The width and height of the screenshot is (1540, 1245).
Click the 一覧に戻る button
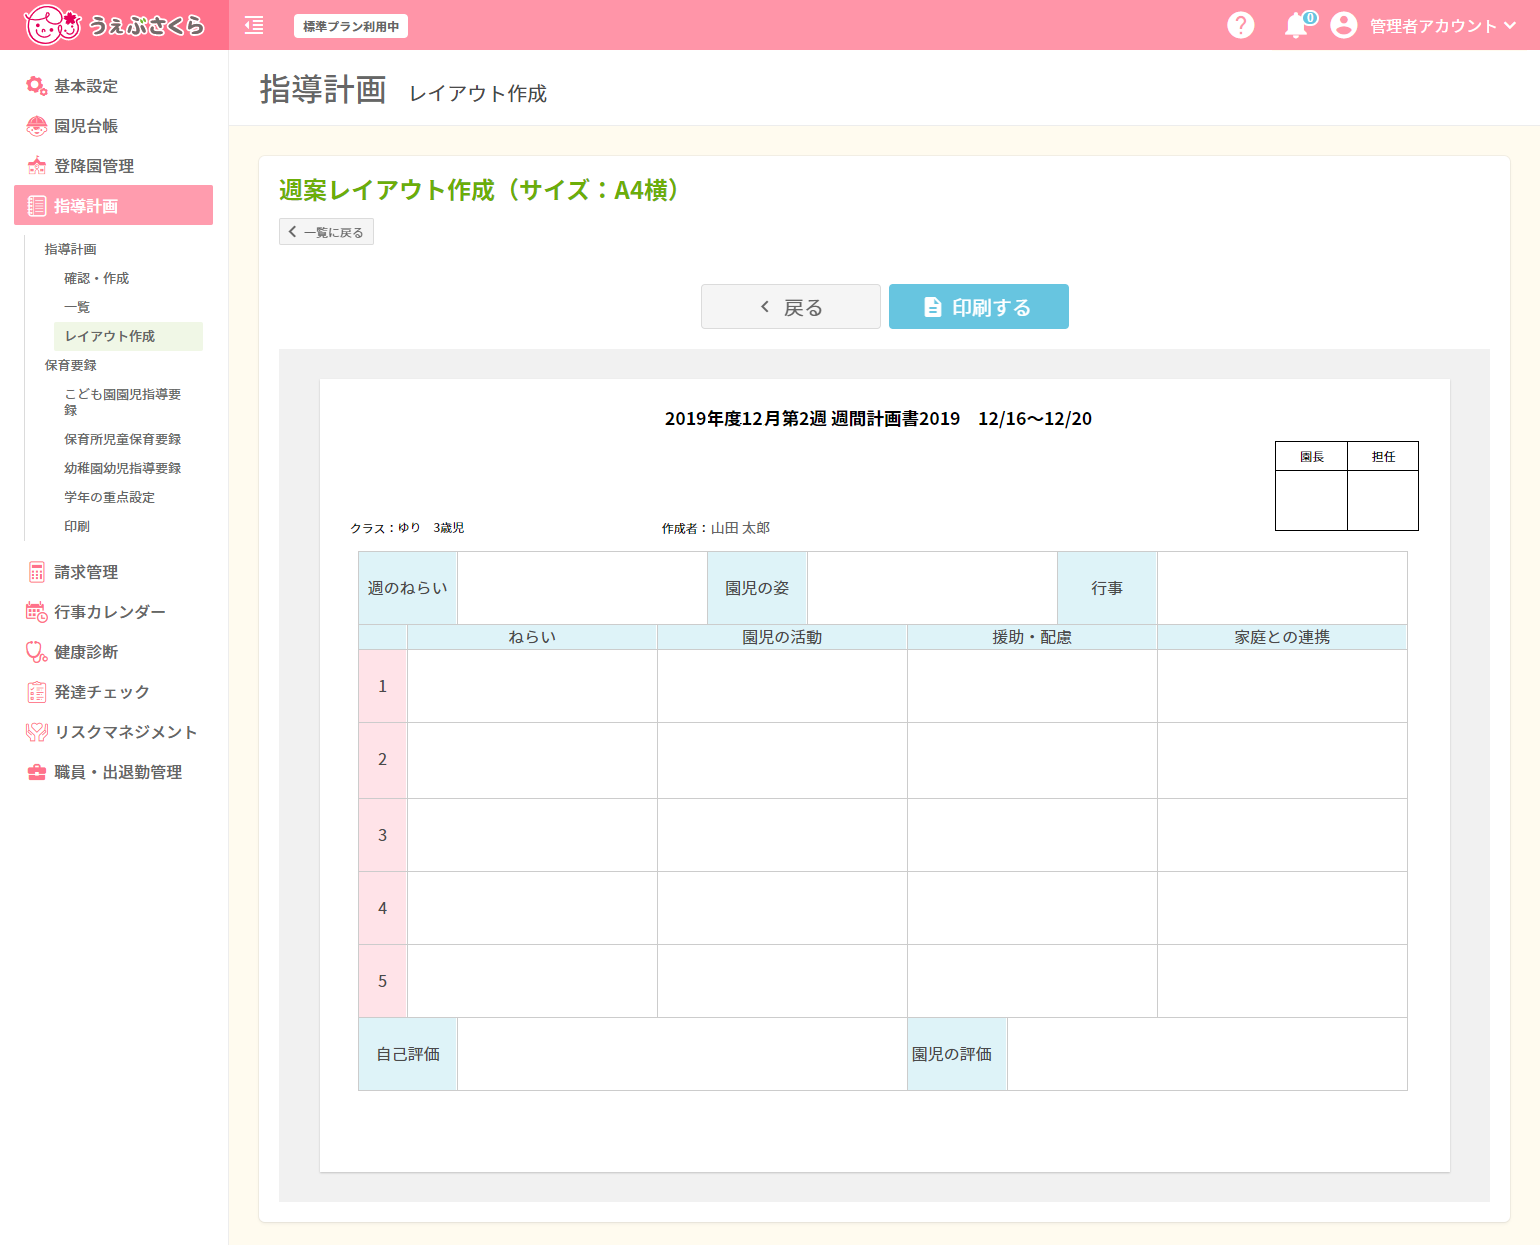click(x=326, y=232)
